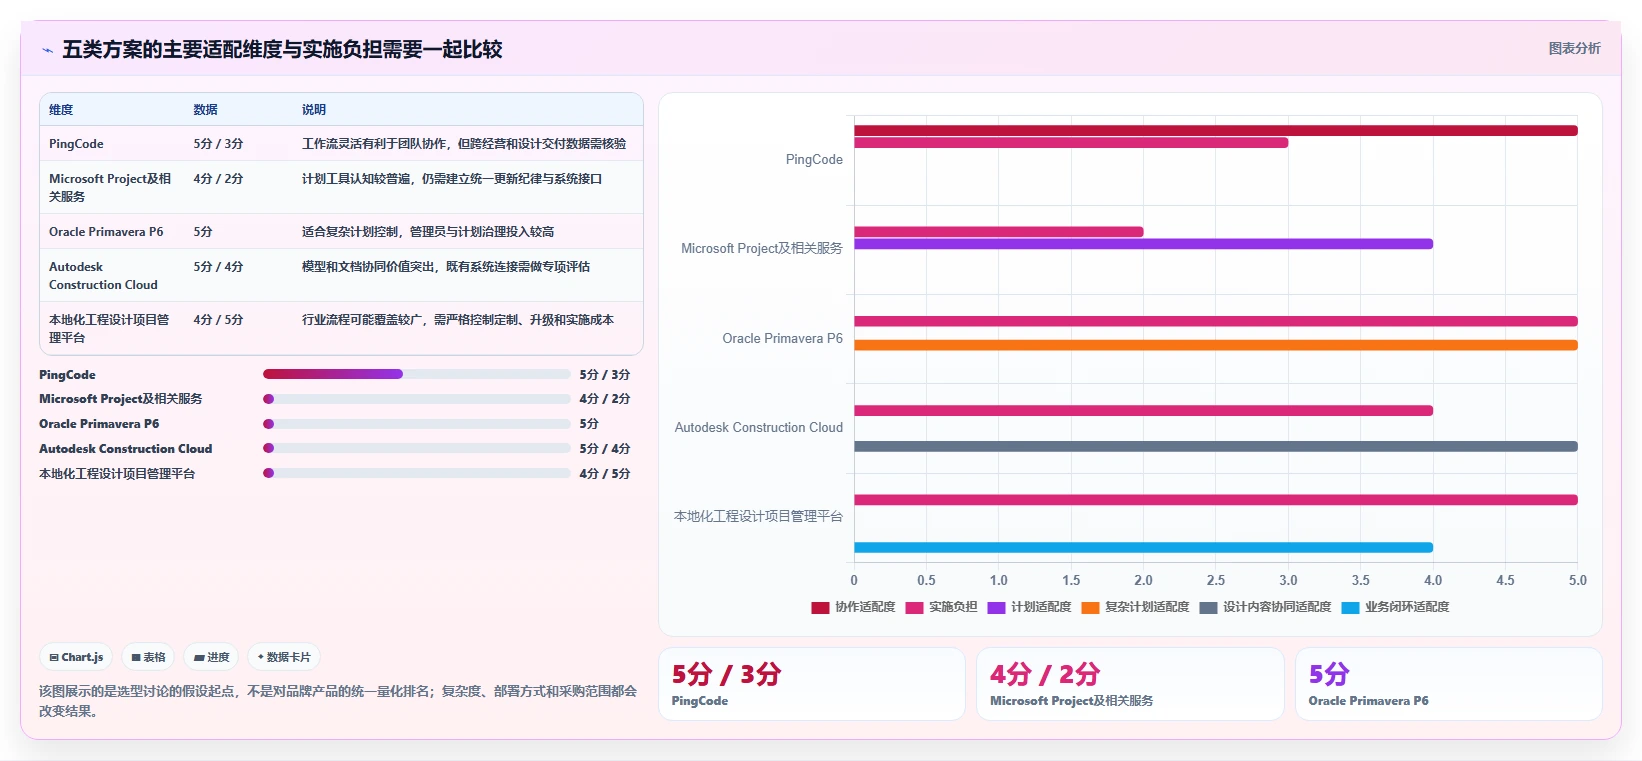
Task: Open the Microsoft Project 4分 / 2分 data card
Action: pos(1130,684)
